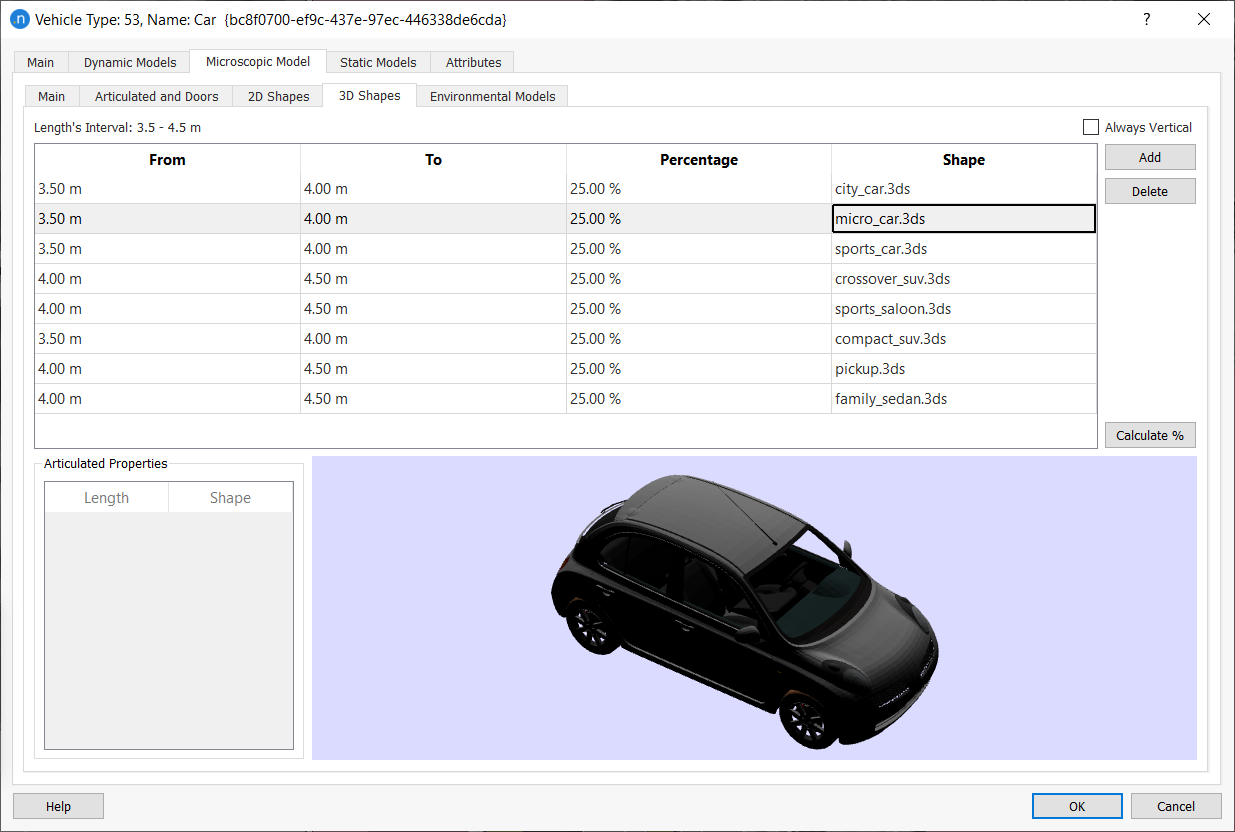Image resolution: width=1235 pixels, height=832 pixels.
Task: Go to Articulated and Doors tab
Action: point(156,96)
